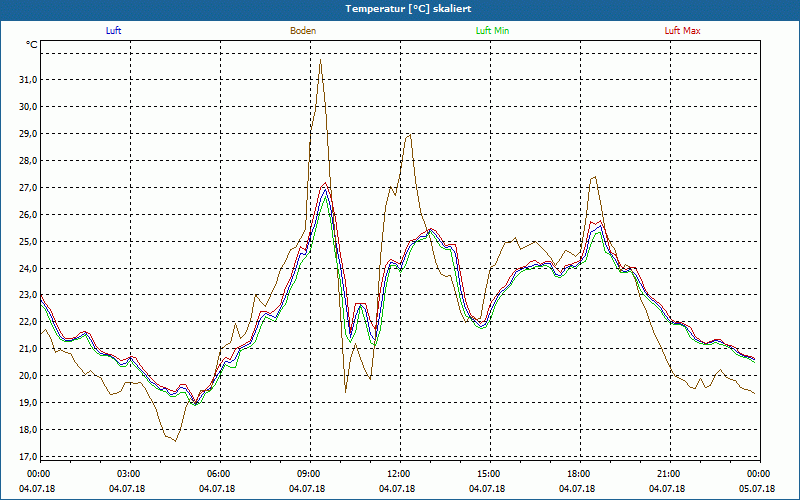Viewport: 800px width, 500px height.
Task: Click the 'Luft Min' legend label
Action: [x=492, y=31]
